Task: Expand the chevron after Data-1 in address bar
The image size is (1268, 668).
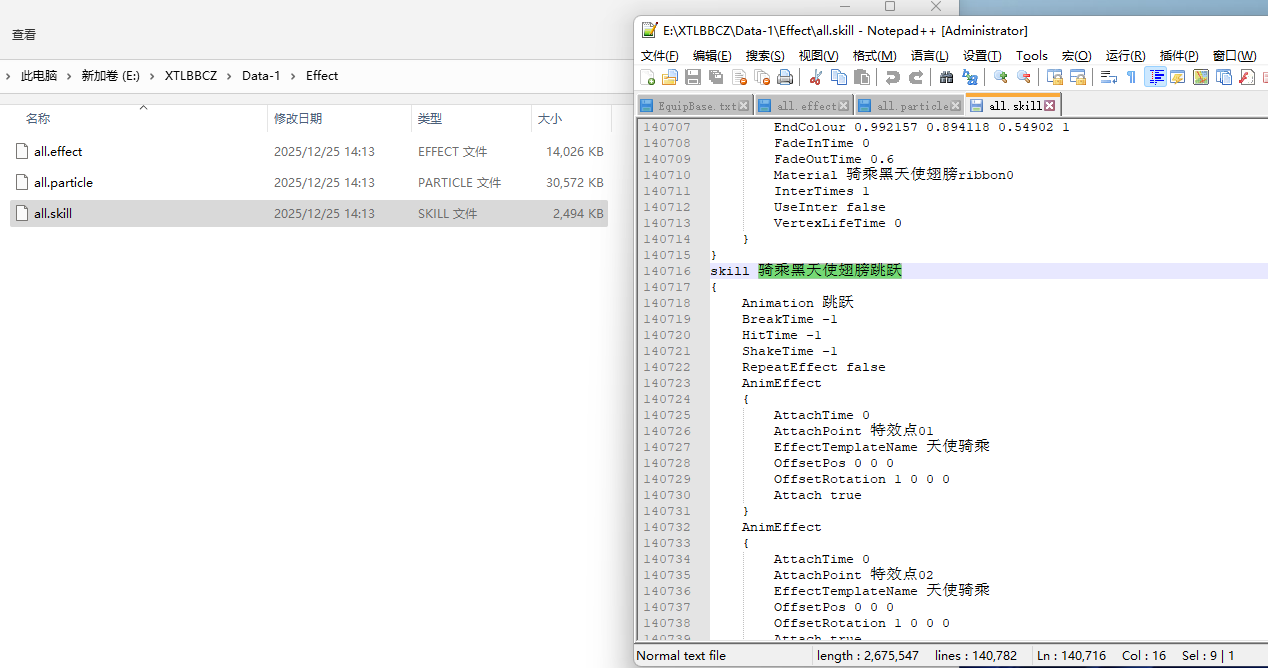Action: coord(293,76)
